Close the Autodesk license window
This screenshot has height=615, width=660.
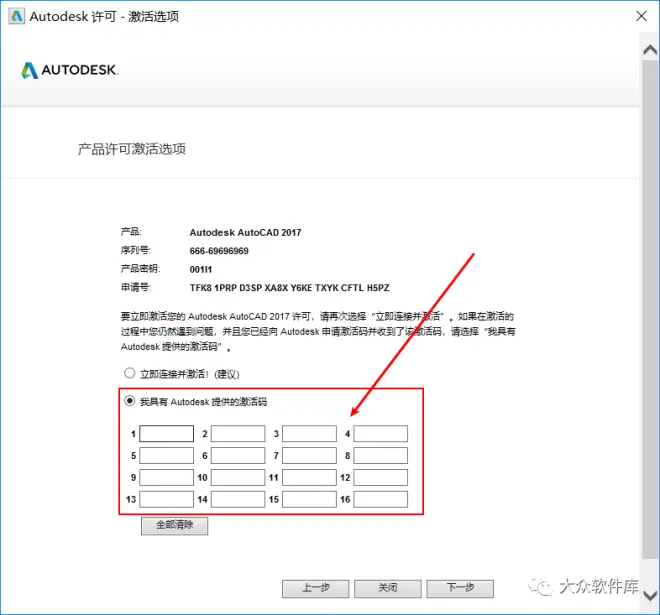(x=641, y=16)
